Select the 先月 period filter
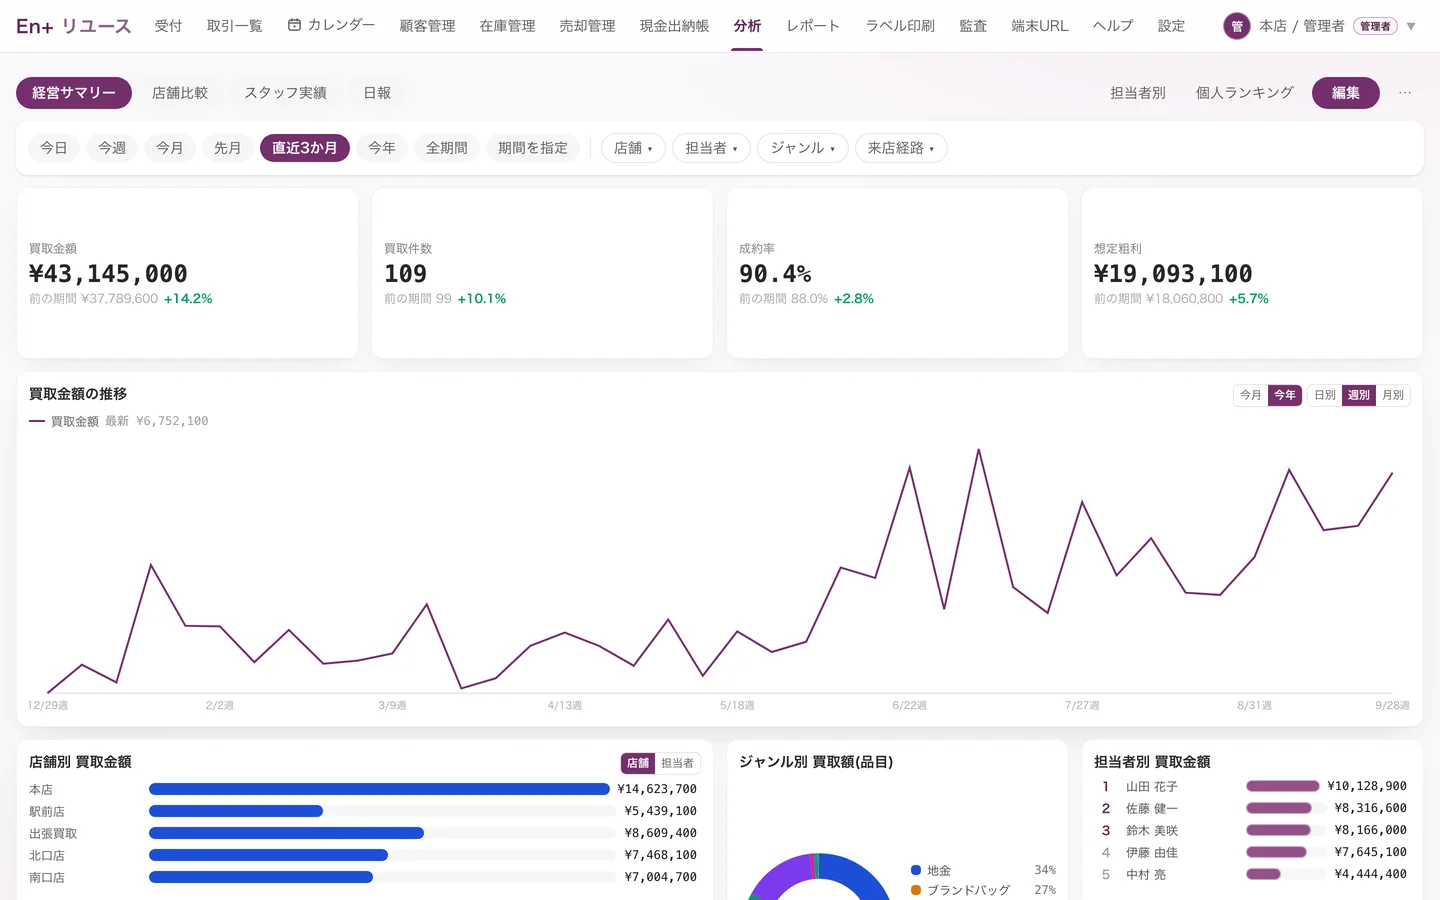The height and width of the screenshot is (900, 1440). tap(228, 148)
